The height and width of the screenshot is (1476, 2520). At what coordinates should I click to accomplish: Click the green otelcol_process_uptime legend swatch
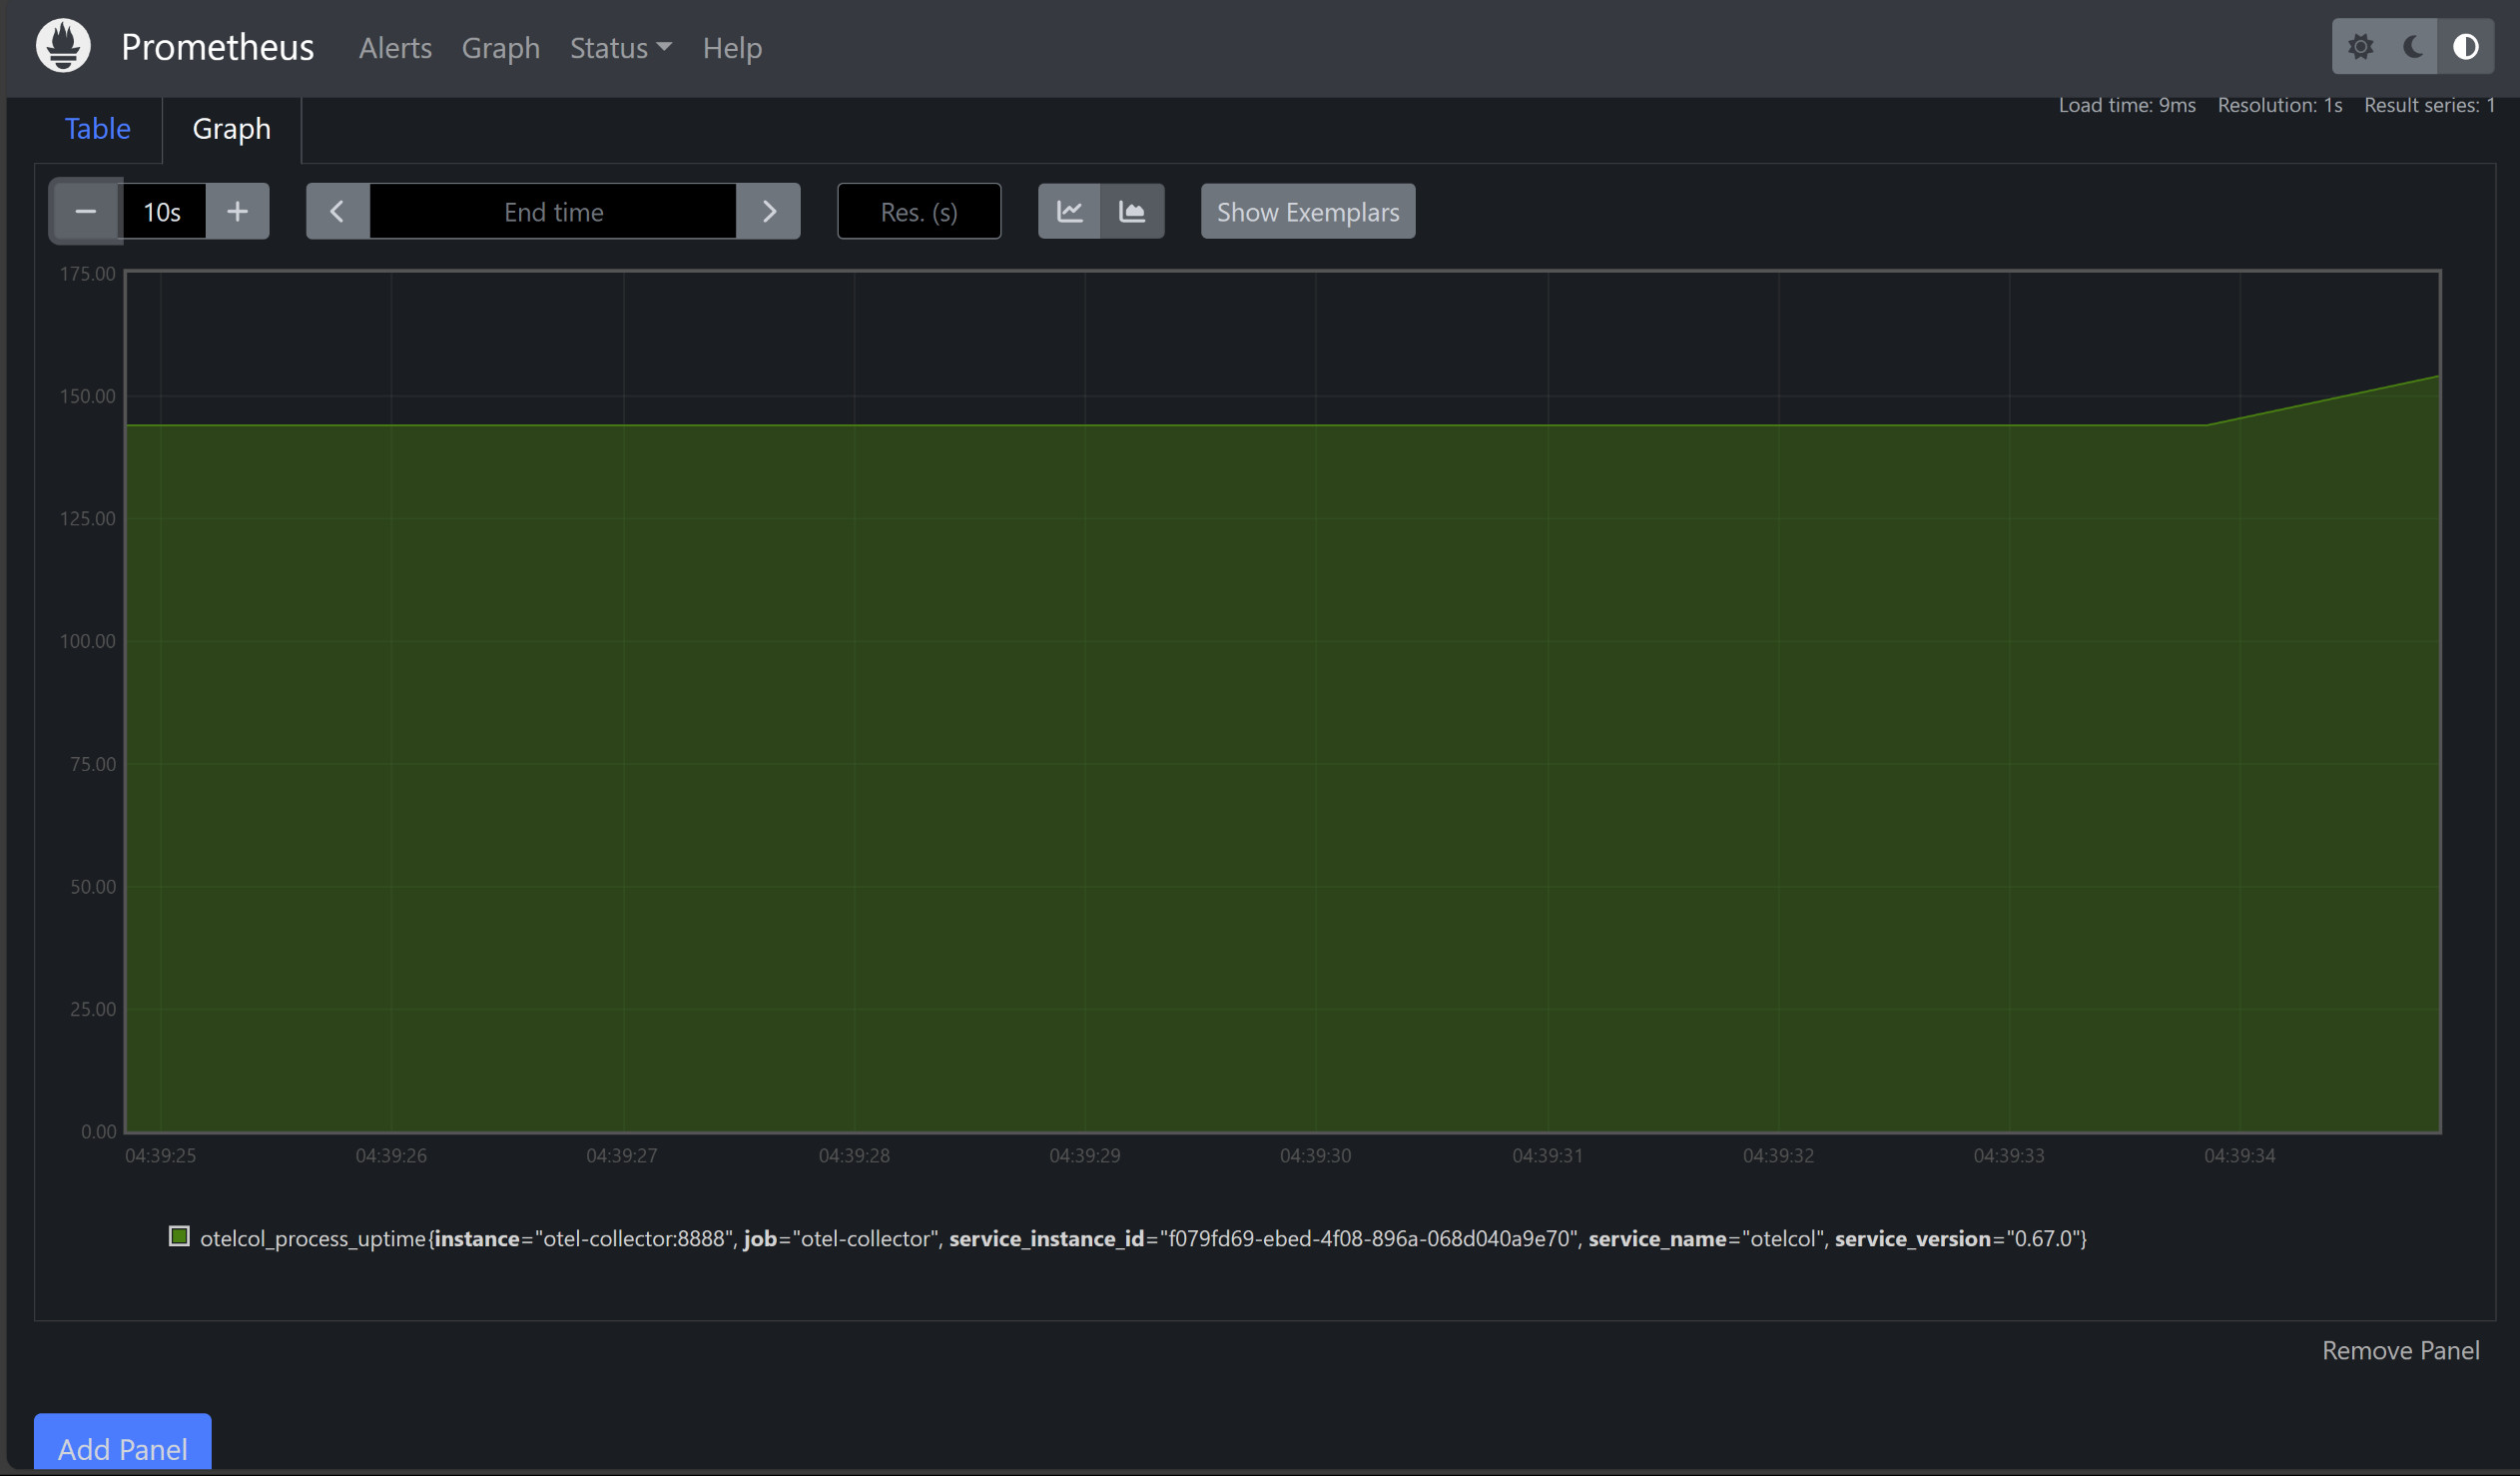coord(179,1237)
